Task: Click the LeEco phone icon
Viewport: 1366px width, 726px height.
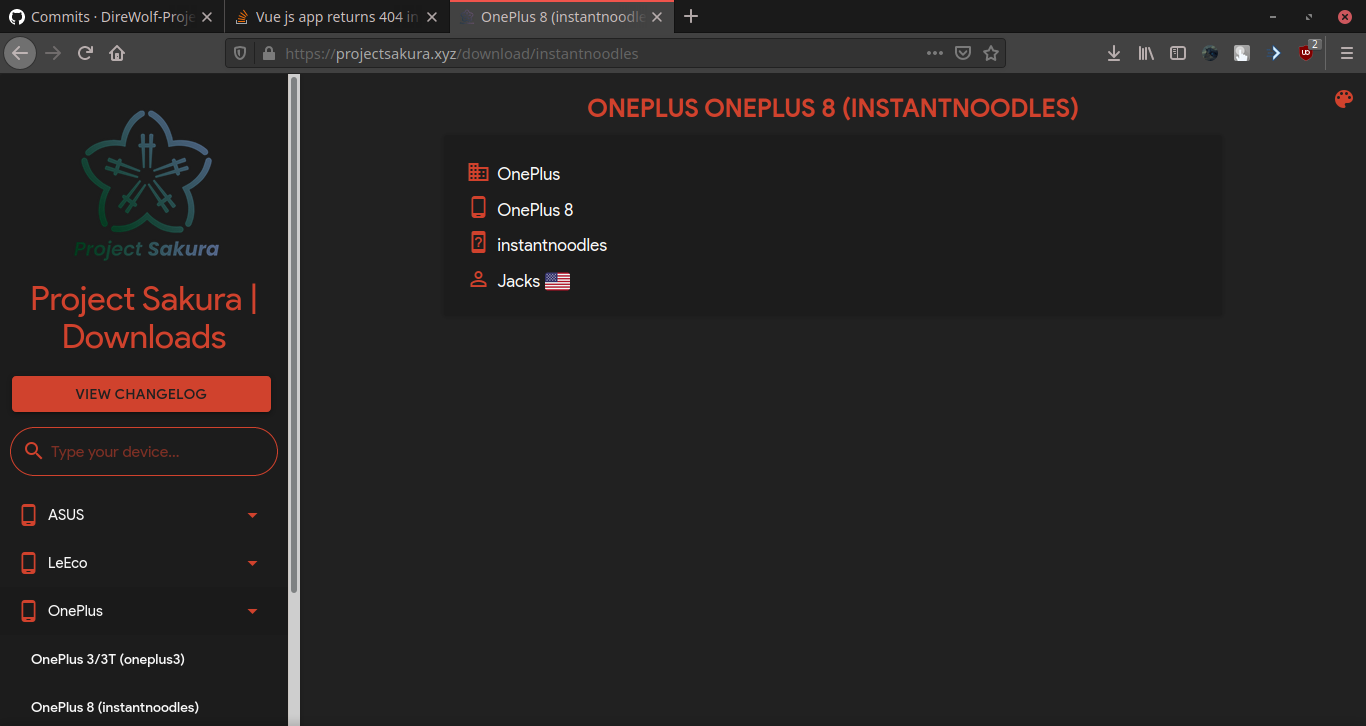Action: (x=29, y=563)
